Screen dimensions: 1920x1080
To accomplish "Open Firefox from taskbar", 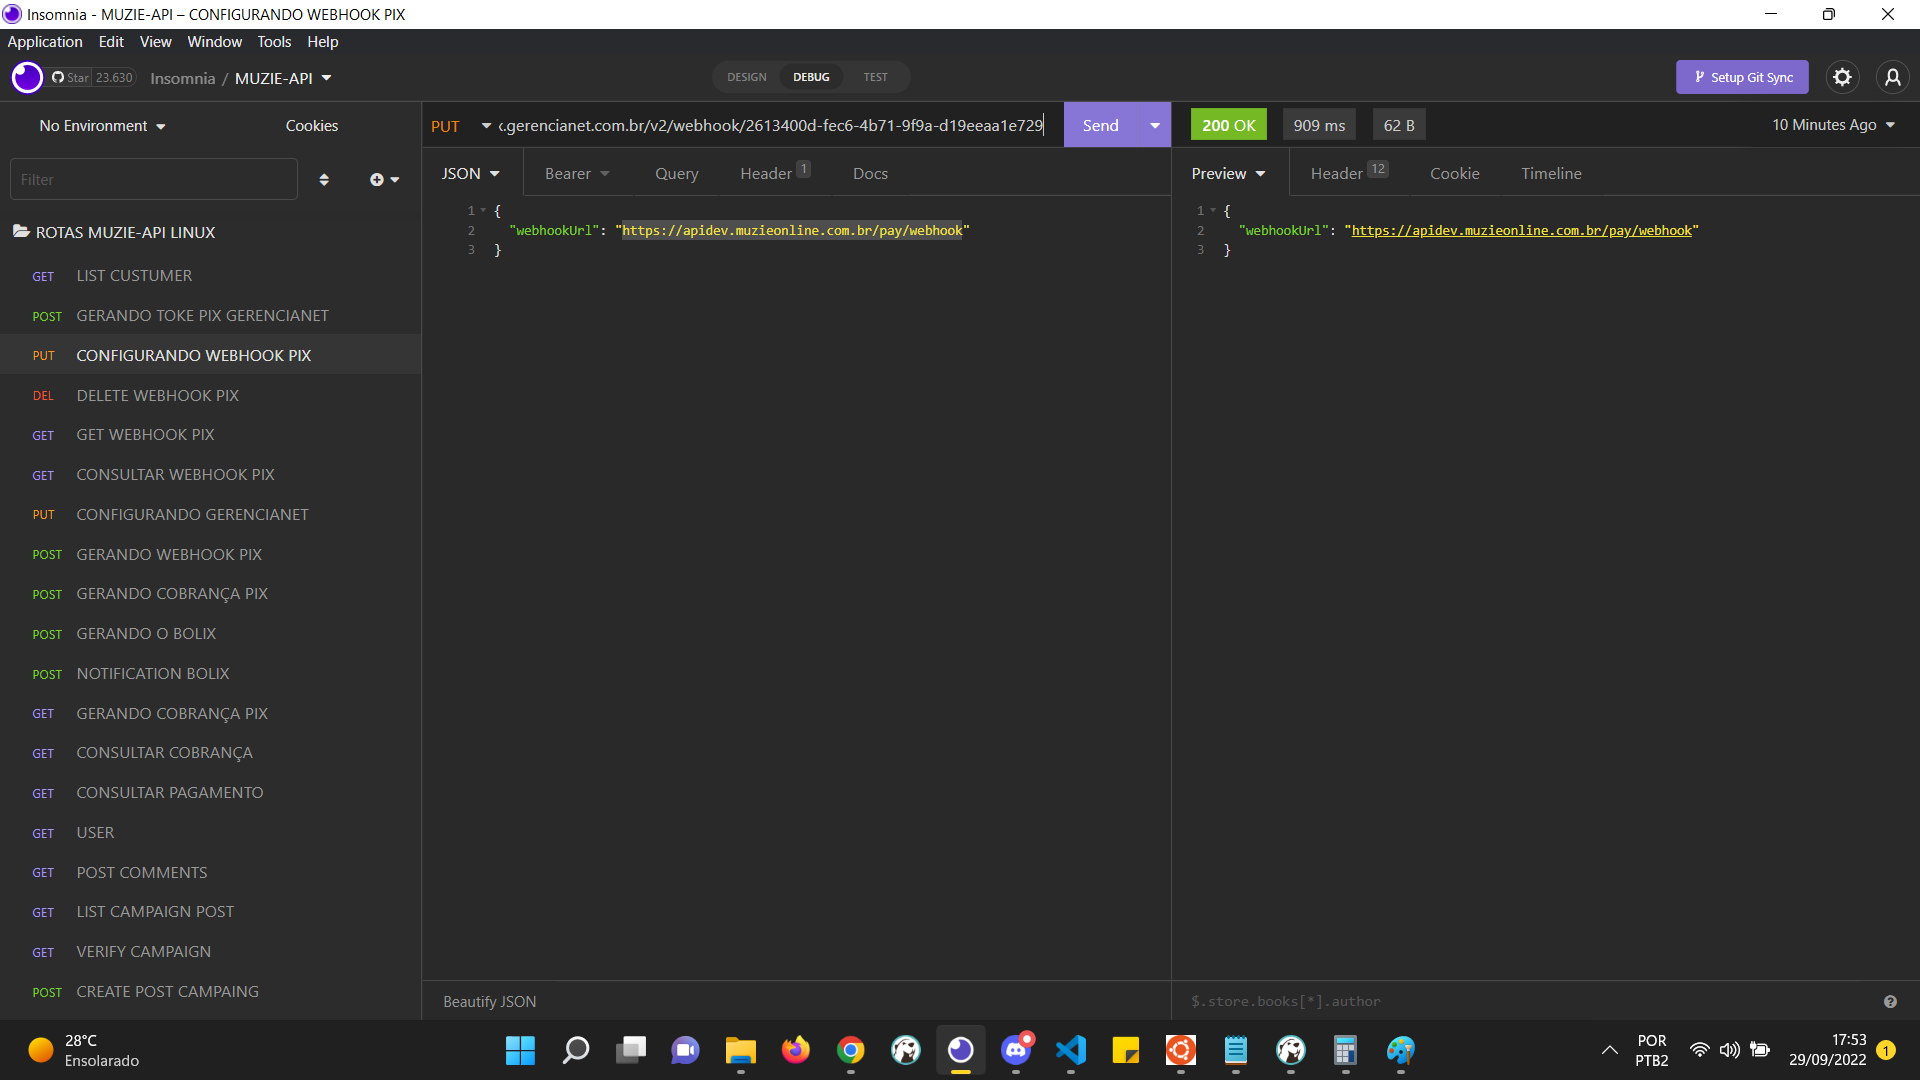I will tap(796, 1050).
